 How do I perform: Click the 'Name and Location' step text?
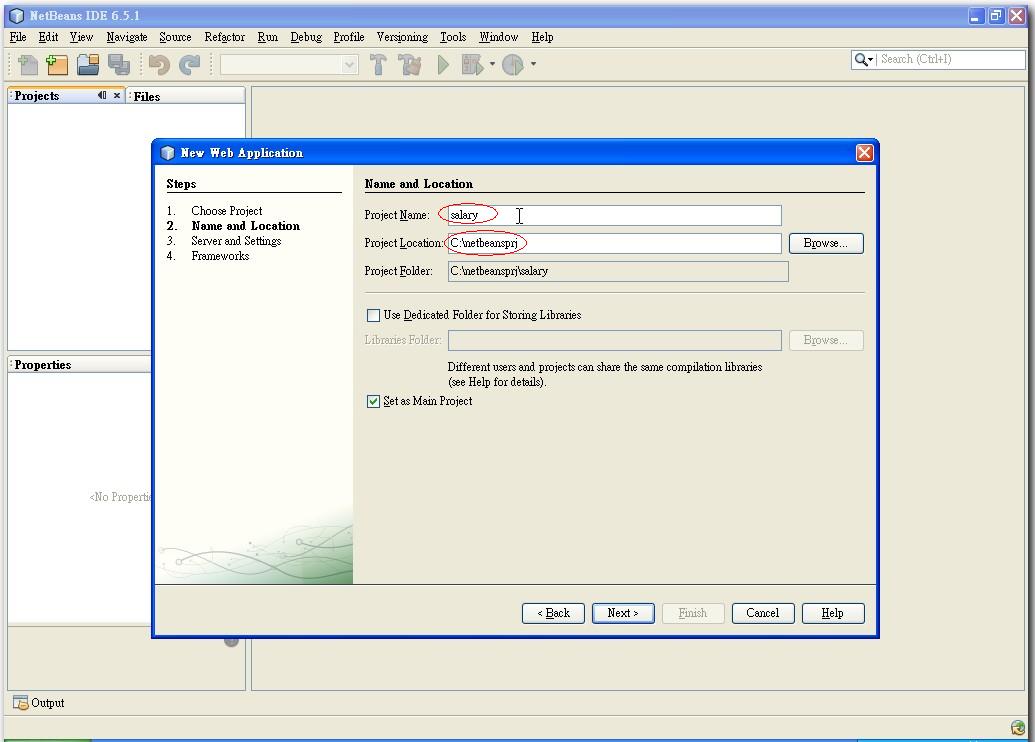[x=246, y=226]
